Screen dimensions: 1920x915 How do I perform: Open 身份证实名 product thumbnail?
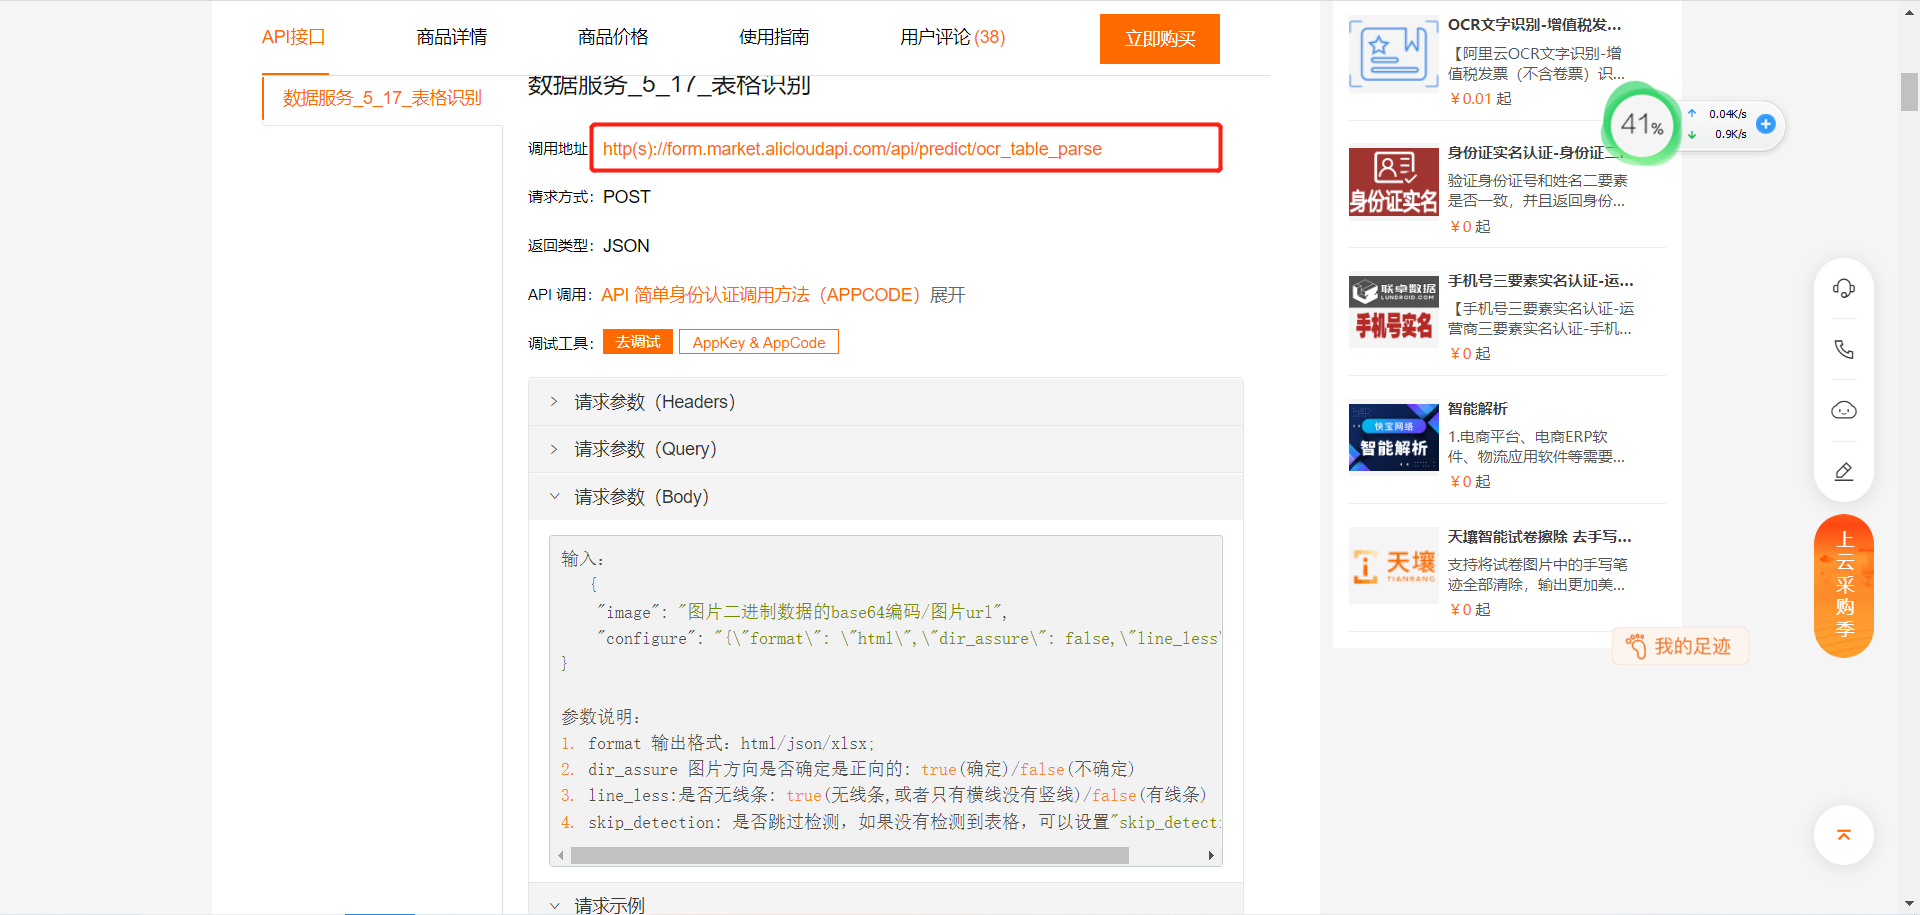[1393, 182]
